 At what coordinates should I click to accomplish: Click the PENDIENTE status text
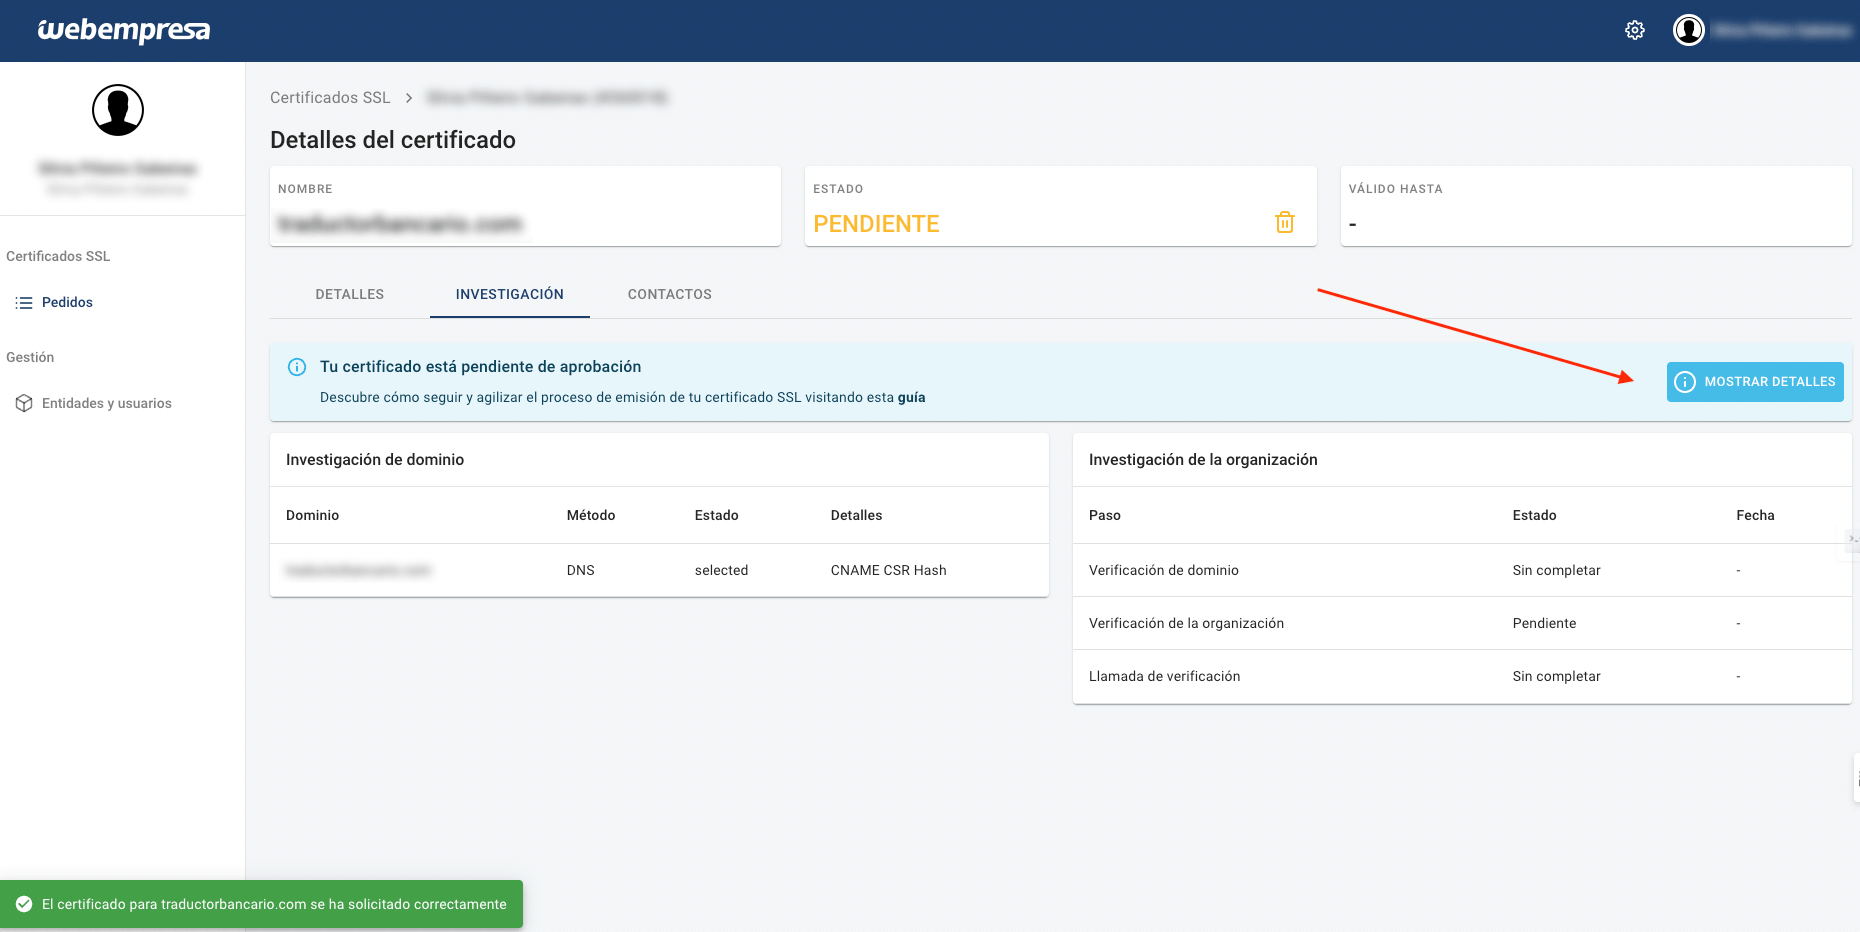(877, 224)
